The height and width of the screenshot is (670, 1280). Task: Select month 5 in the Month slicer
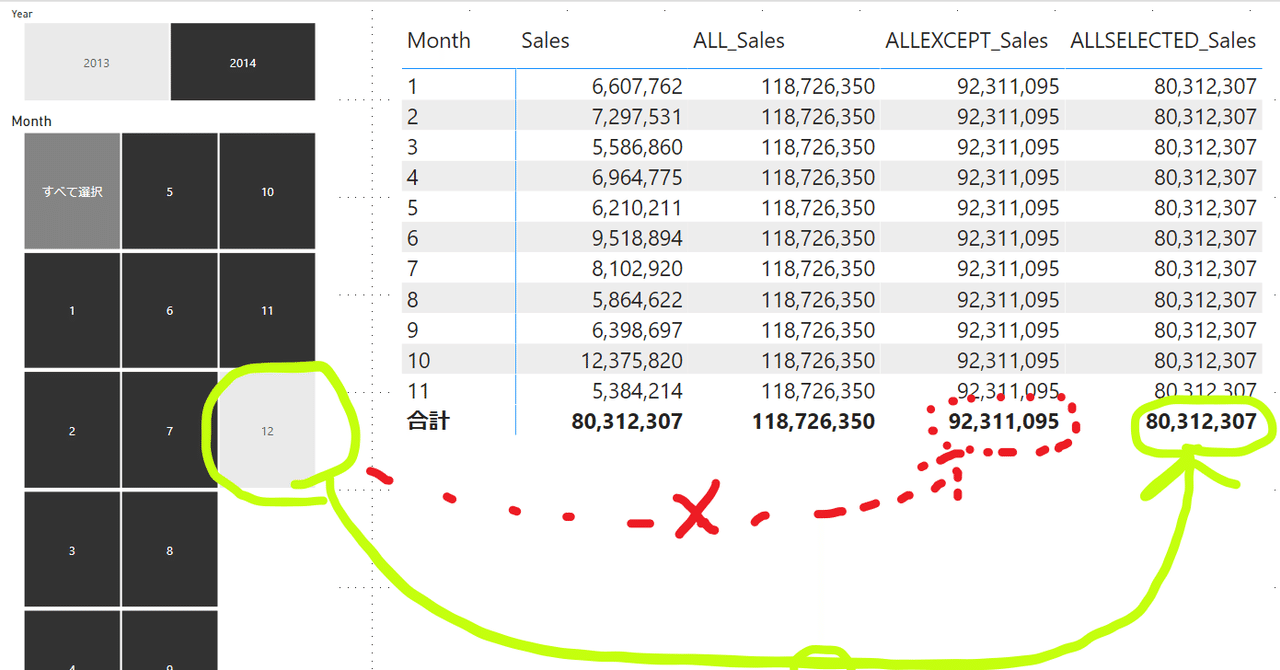(169, 190)
